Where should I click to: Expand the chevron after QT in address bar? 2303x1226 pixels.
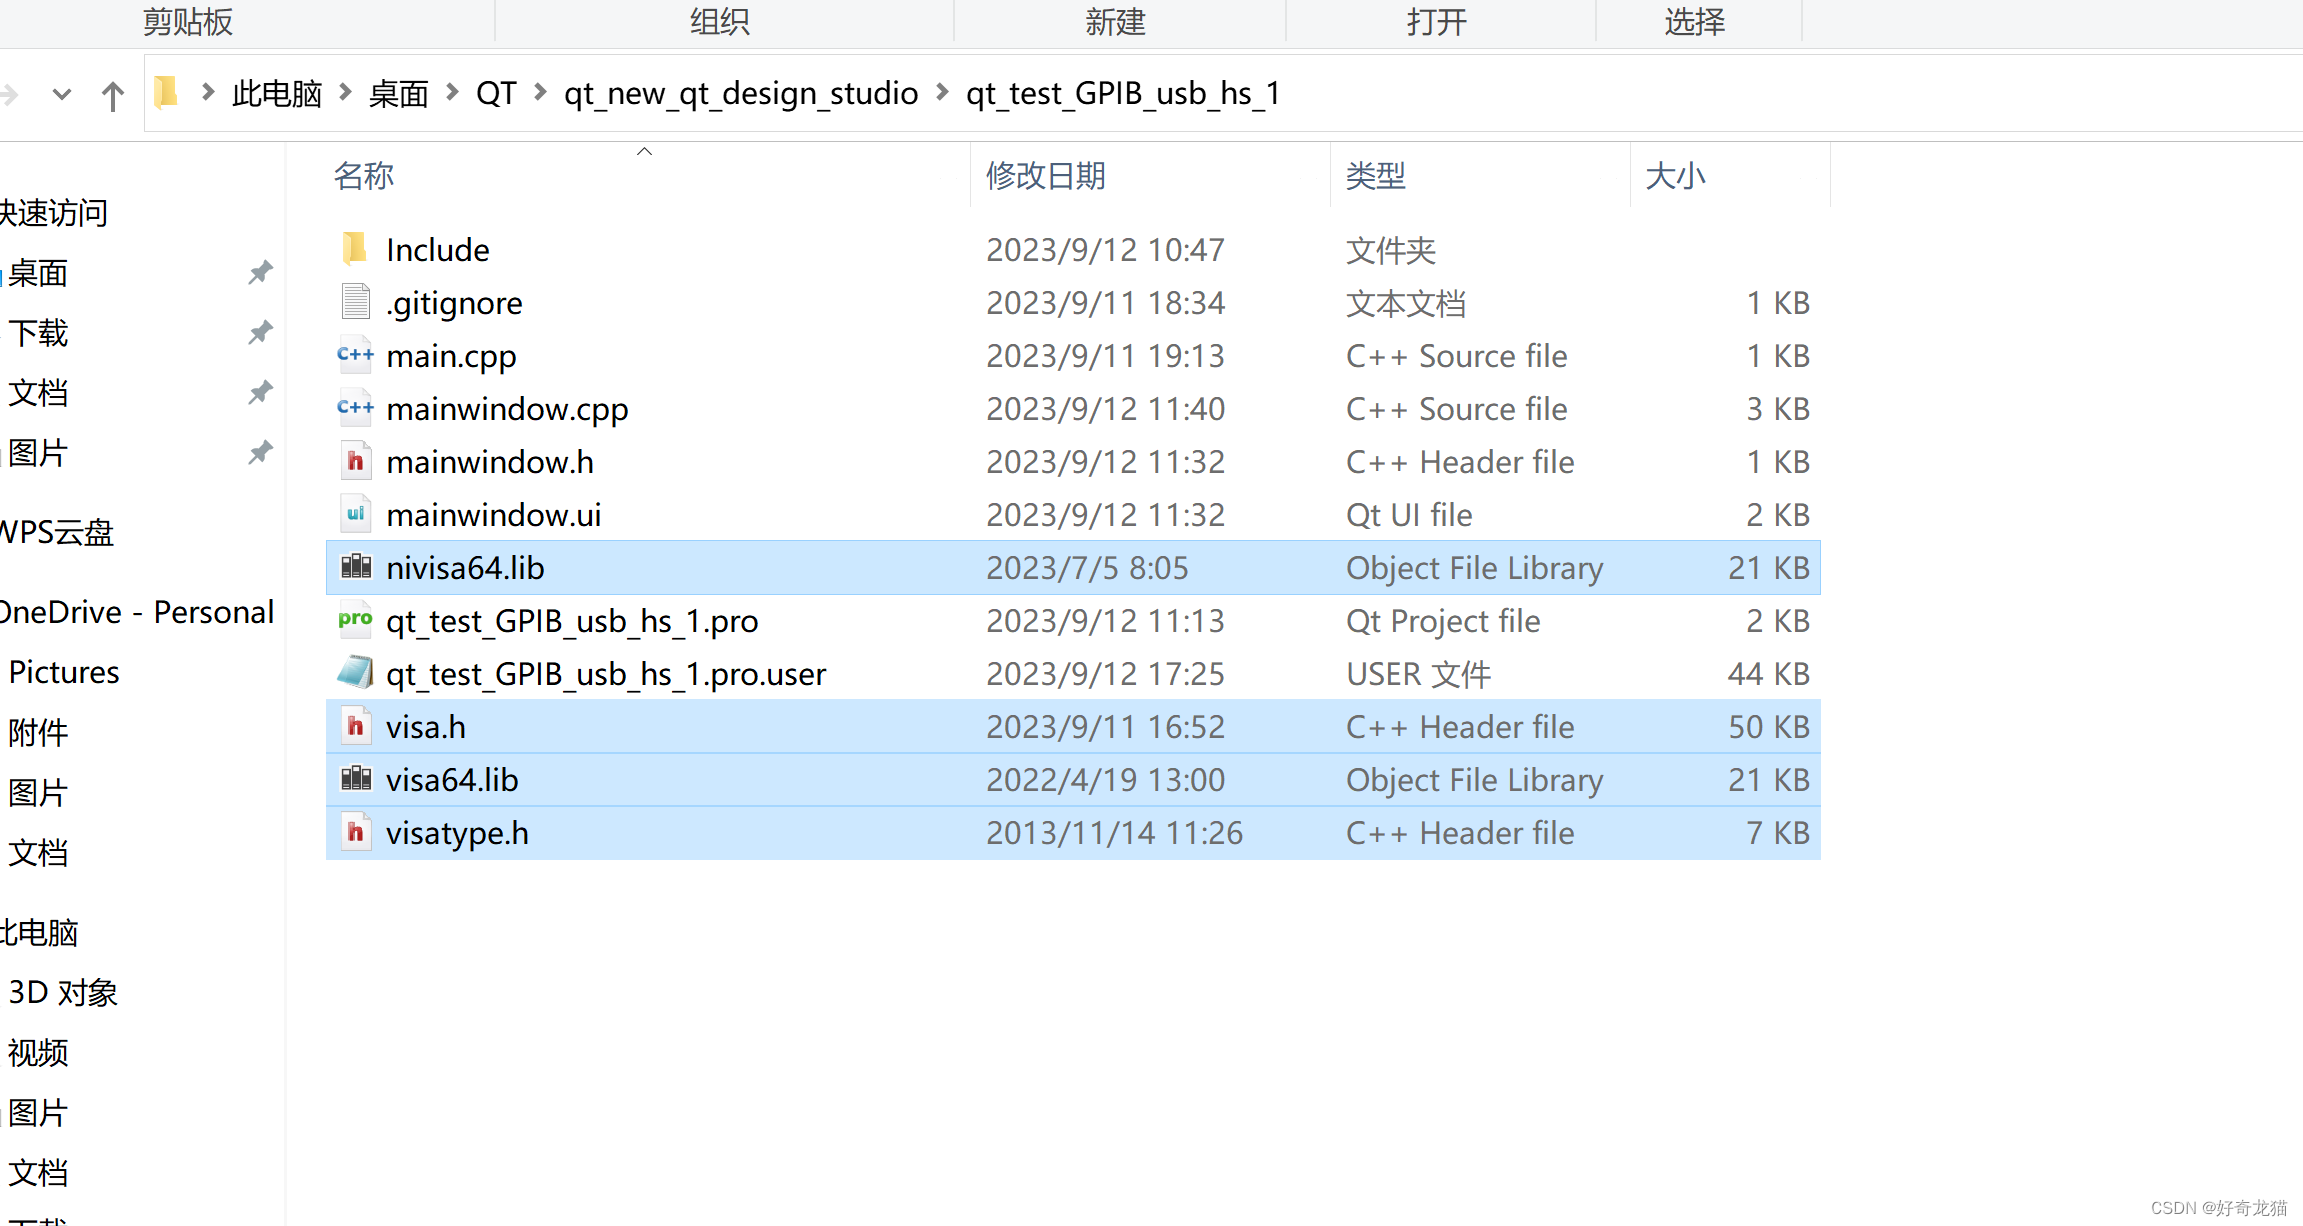(540, 93)
